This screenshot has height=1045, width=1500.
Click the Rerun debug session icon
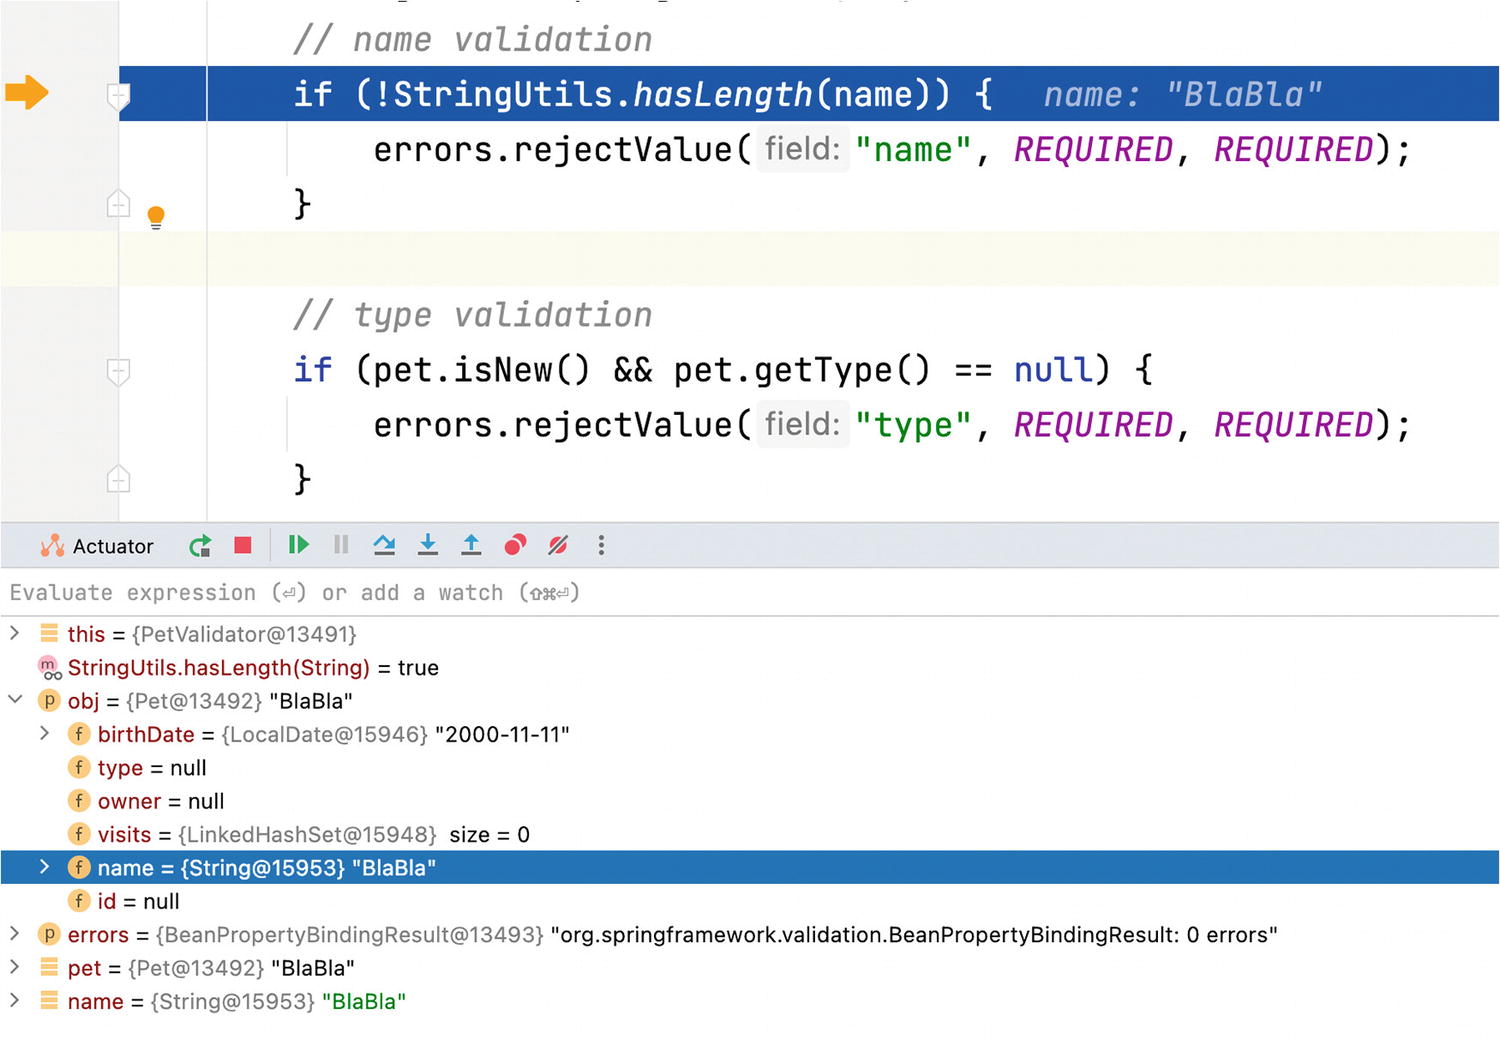tap(200, 546)
